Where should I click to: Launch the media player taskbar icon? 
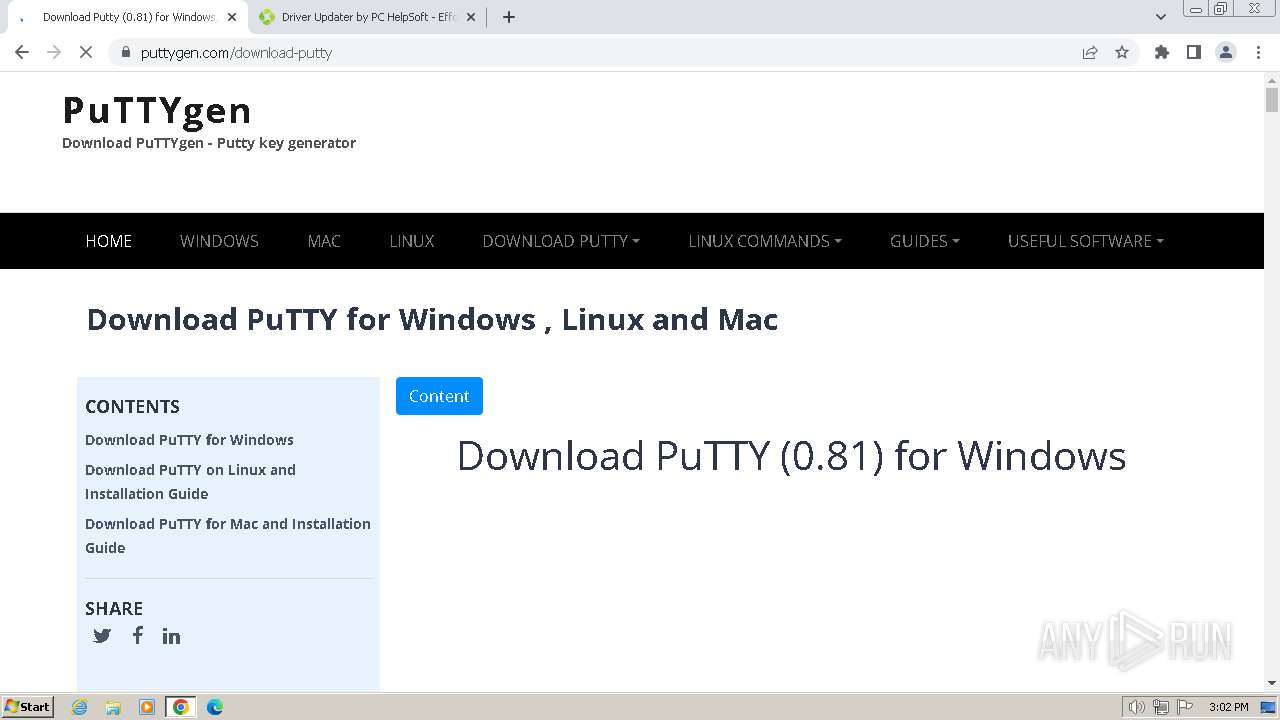click(147, 707)
